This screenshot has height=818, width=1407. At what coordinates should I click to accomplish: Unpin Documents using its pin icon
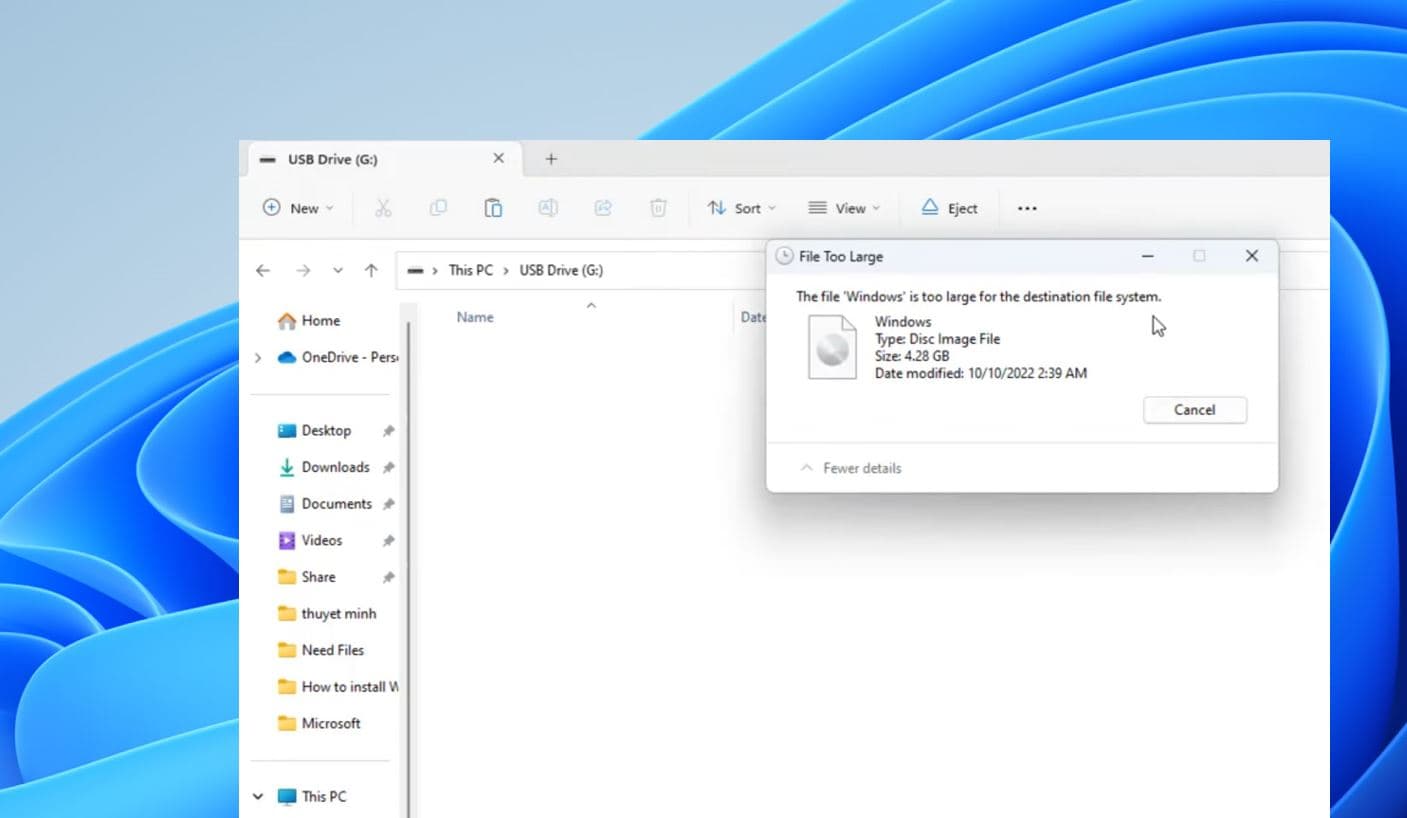tap(388, 504)
